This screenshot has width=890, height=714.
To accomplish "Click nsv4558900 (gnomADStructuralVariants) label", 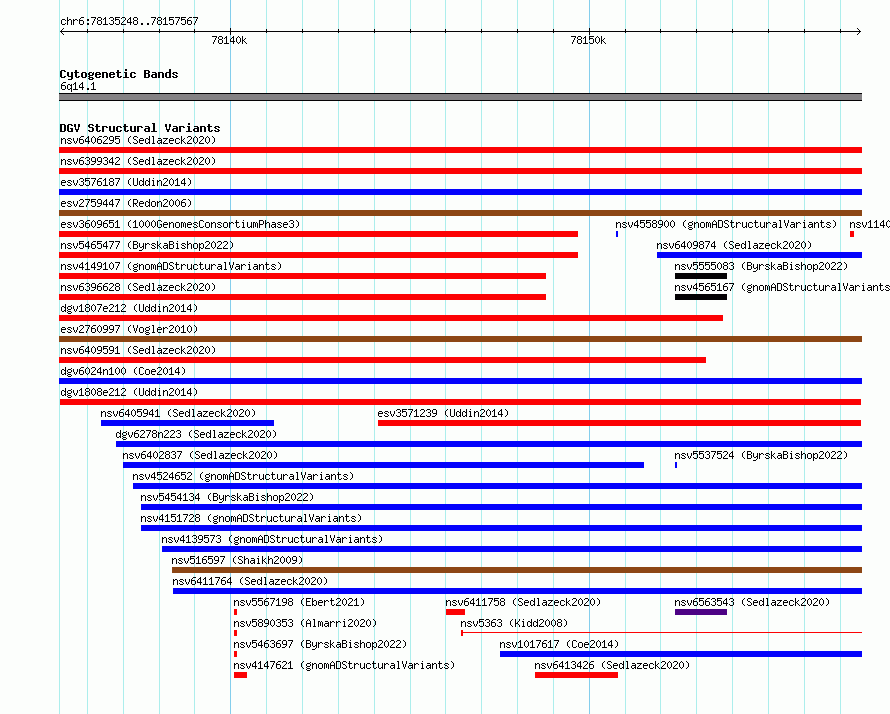I will coord(726,224).
